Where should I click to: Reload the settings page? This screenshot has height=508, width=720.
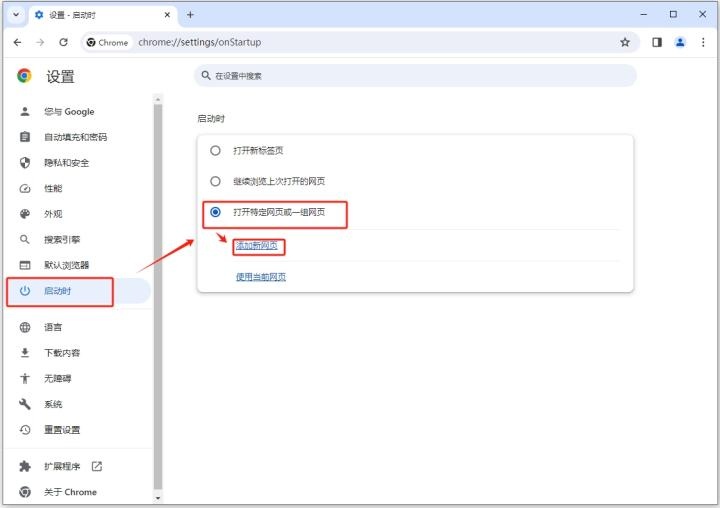pyautogui.click(x=63, y=42)
